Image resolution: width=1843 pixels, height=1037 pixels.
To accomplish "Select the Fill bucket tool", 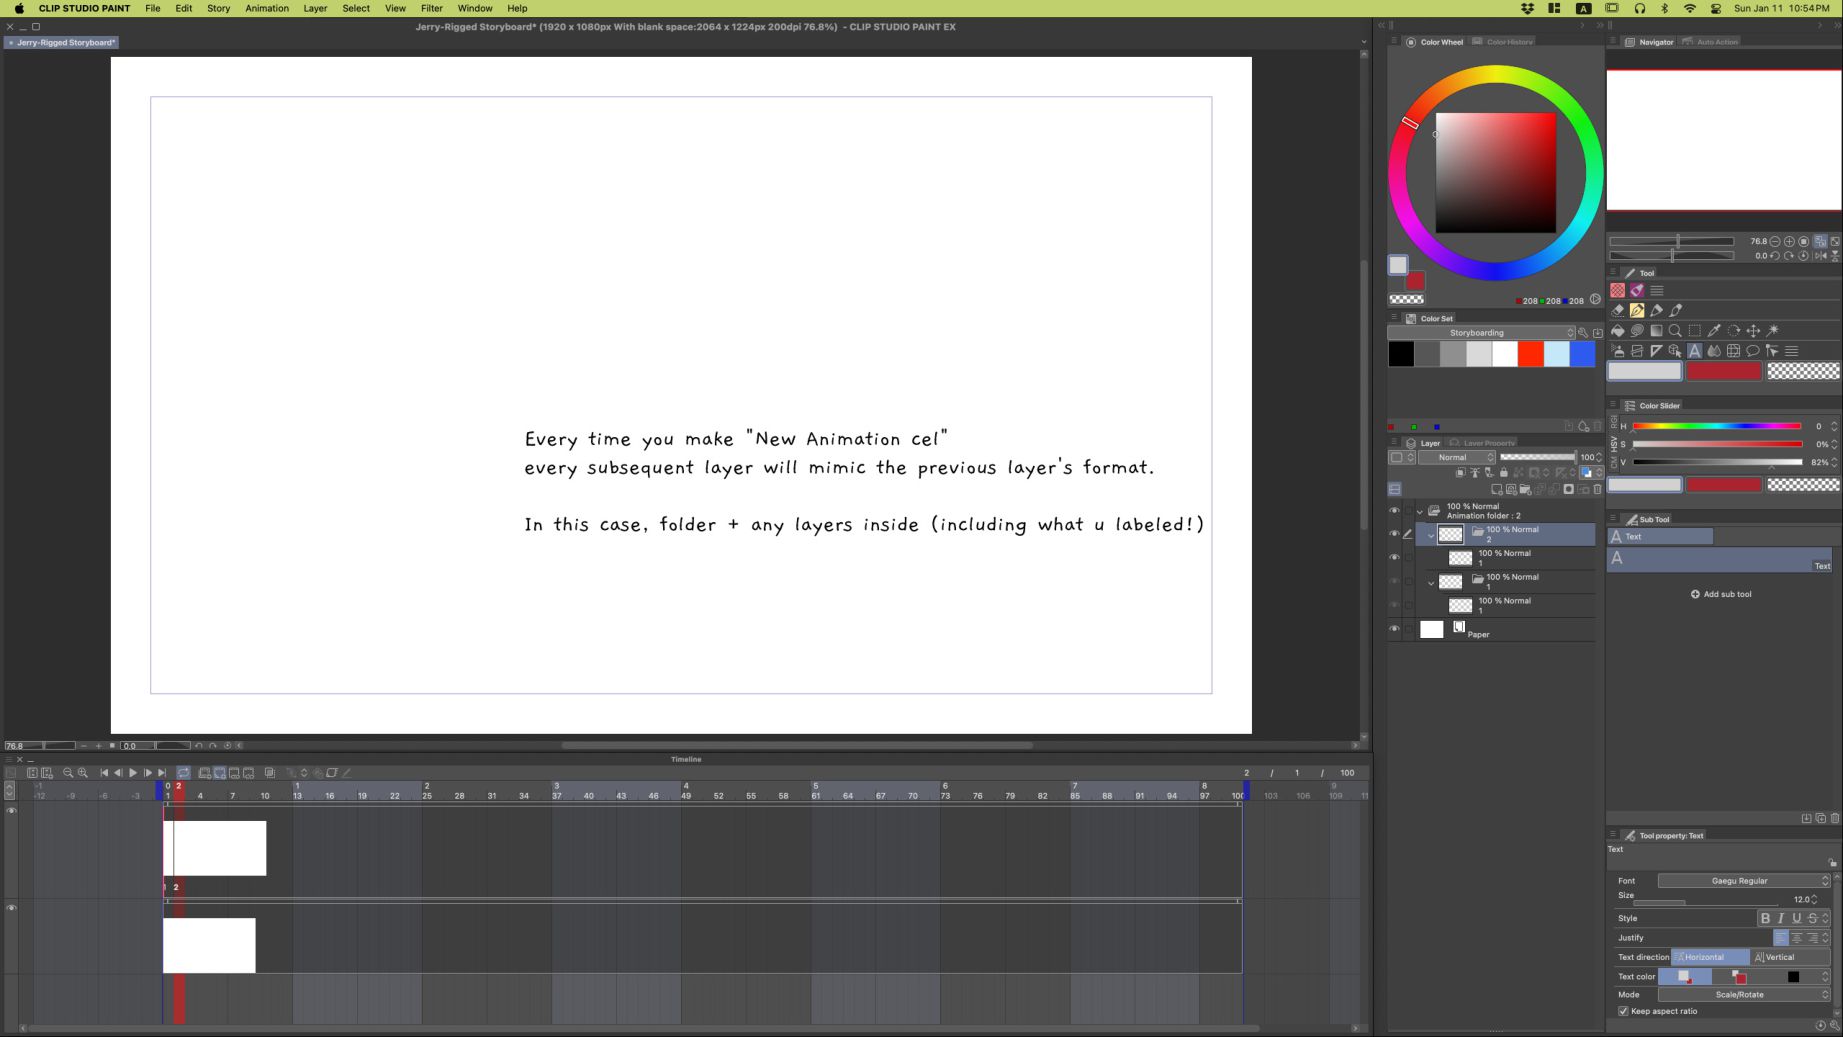I will [1617, 331].
